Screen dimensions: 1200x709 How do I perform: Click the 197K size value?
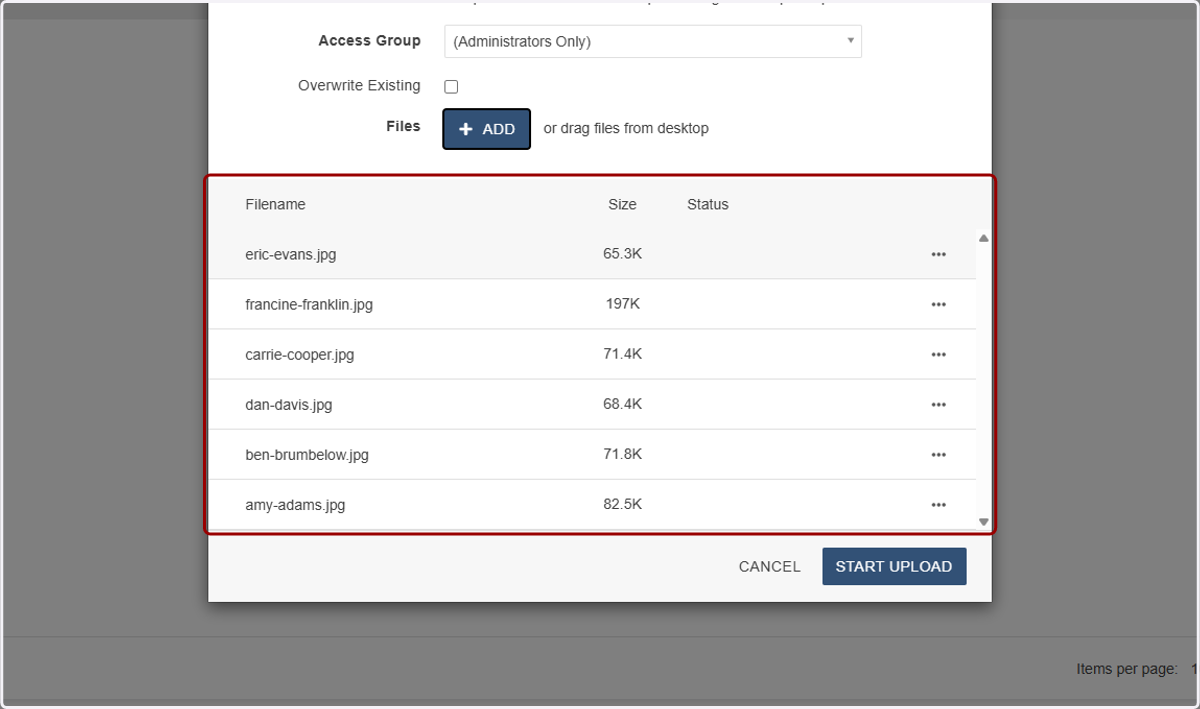coord(622,304)
